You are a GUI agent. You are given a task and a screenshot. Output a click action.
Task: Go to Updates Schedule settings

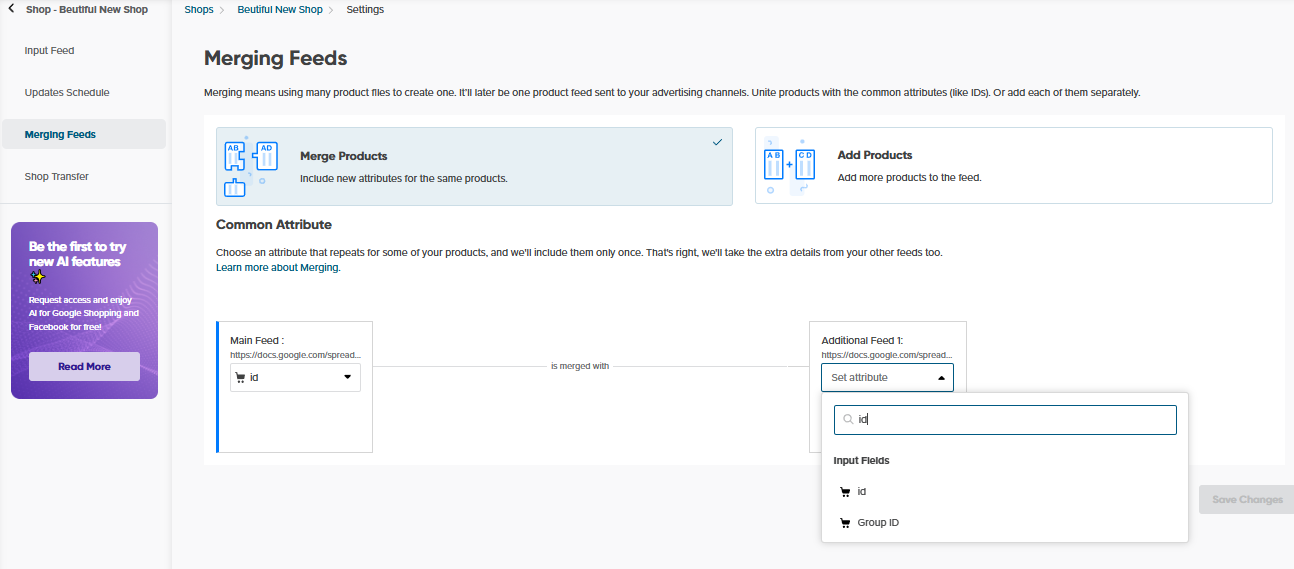pos(67,93)
